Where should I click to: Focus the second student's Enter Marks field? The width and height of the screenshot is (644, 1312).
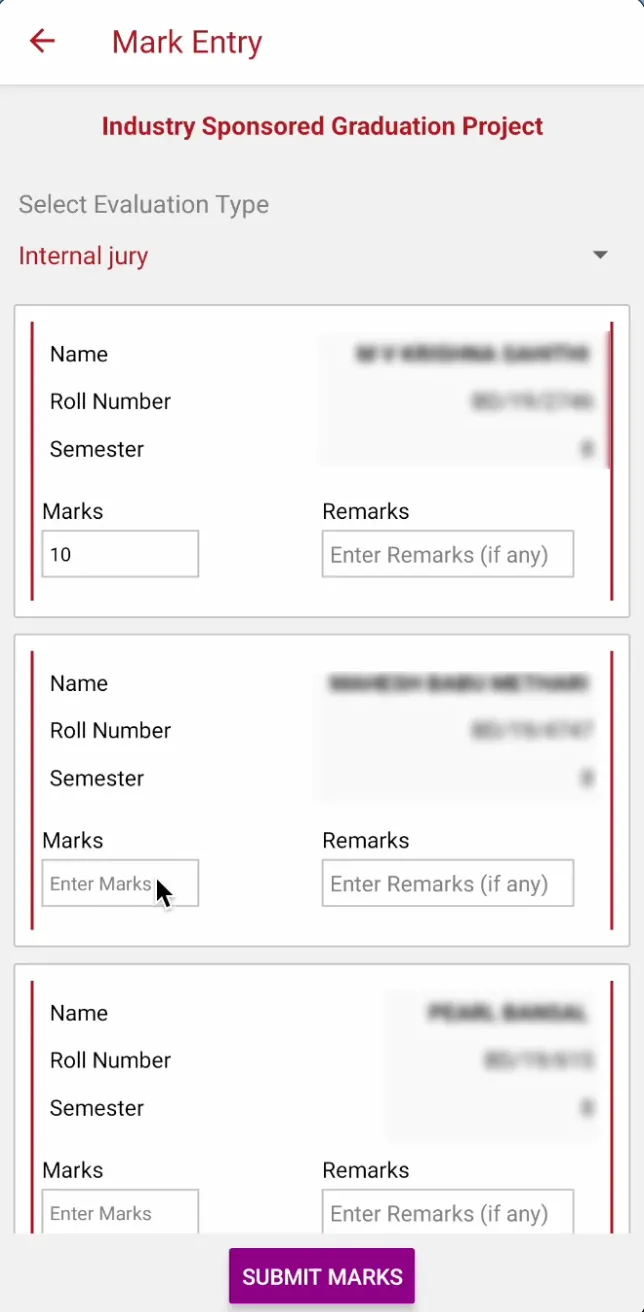(x=120, y=883)
